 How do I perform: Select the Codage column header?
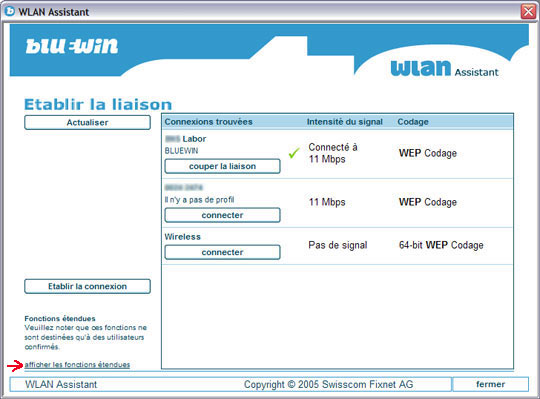[413, 122]
